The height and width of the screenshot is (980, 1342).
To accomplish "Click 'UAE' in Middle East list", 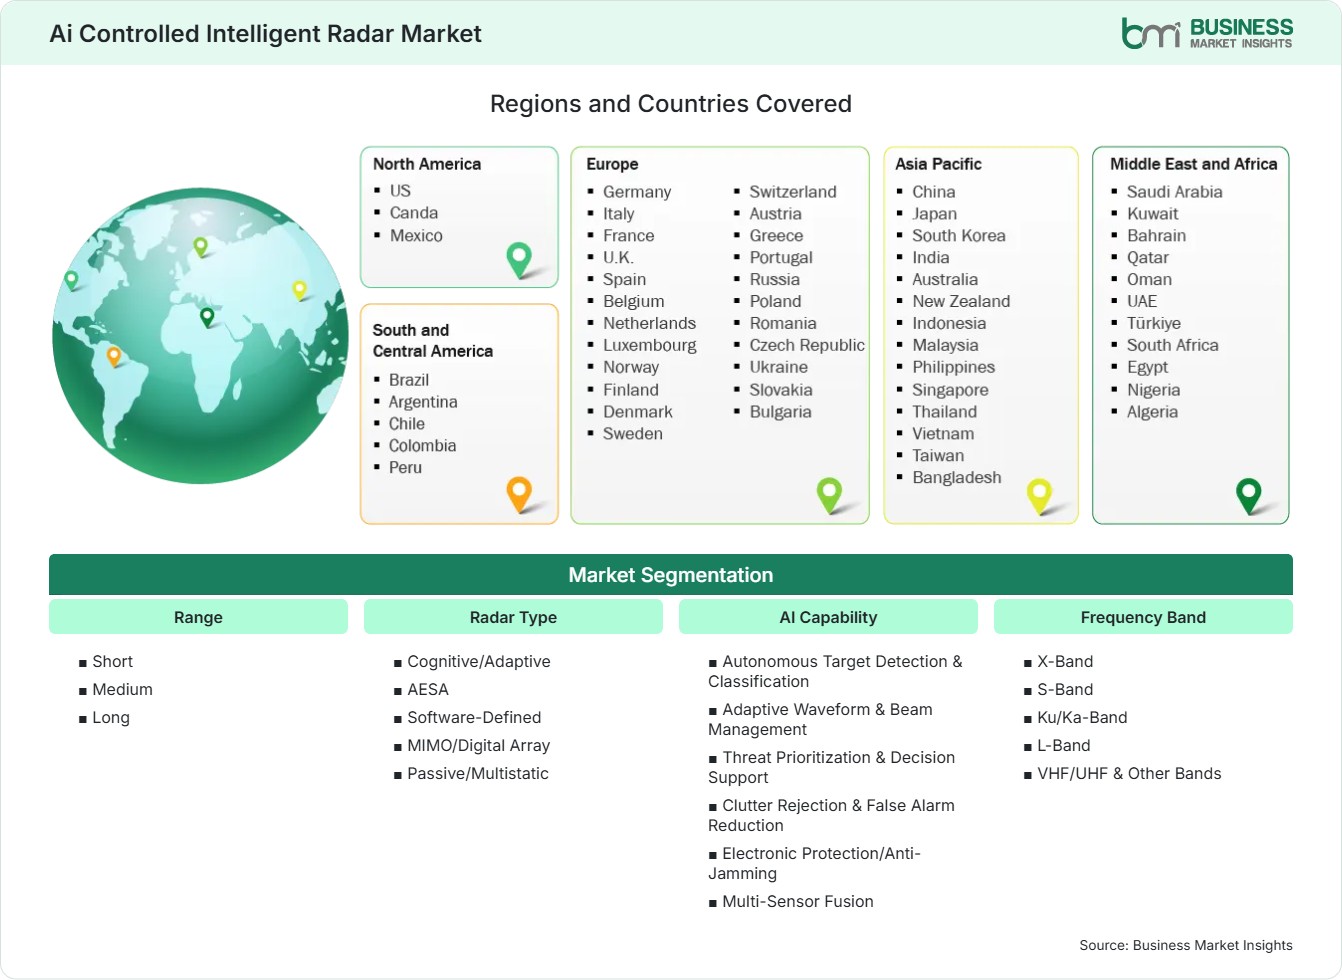I will pyautogui.click(x=1142, y=302).
